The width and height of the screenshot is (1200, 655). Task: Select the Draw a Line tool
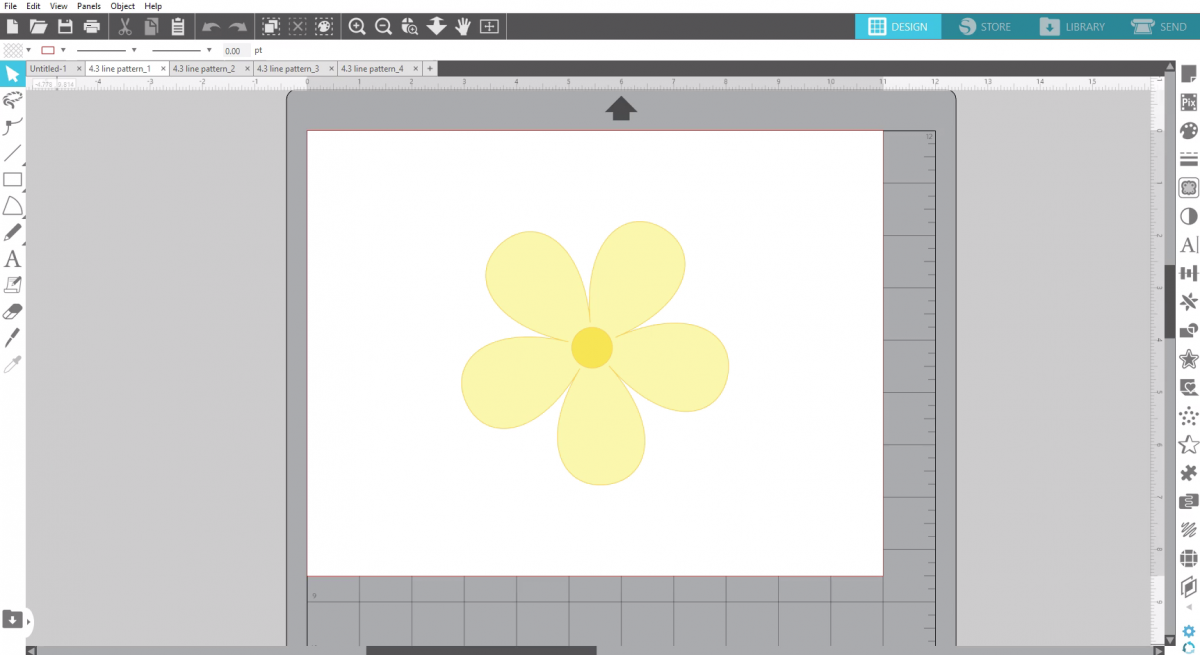[12, 153]
